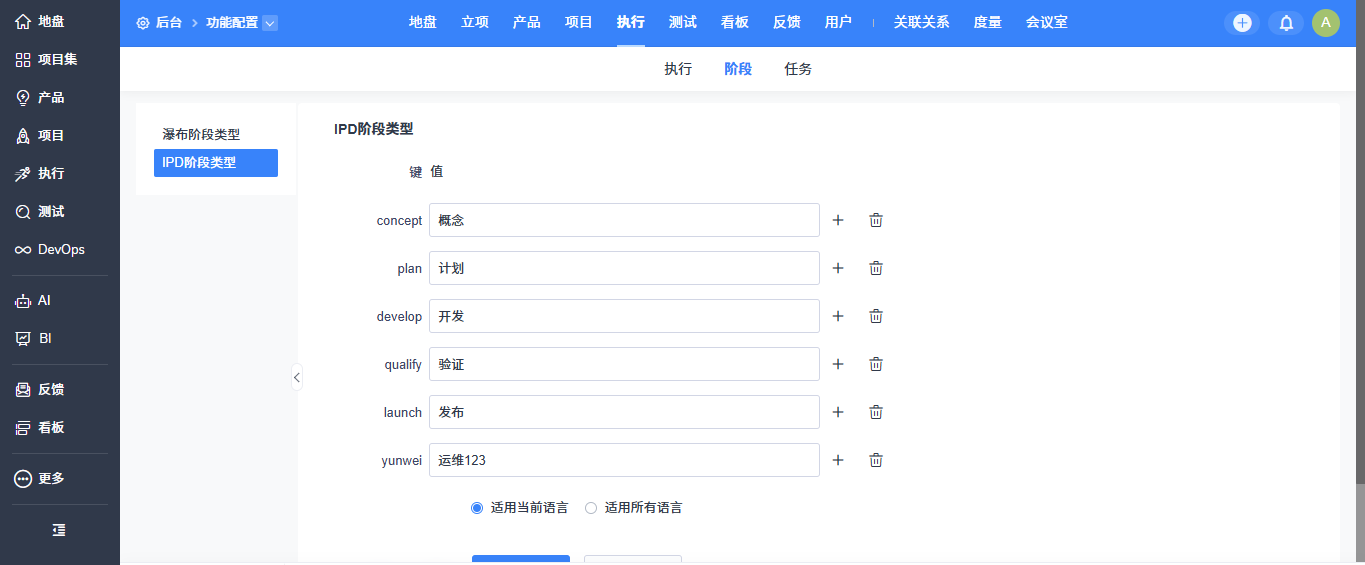Switch to the 阶段 sub-tab
The width and height of the screenshot is (1365, 565).
(x=738, y=69)
